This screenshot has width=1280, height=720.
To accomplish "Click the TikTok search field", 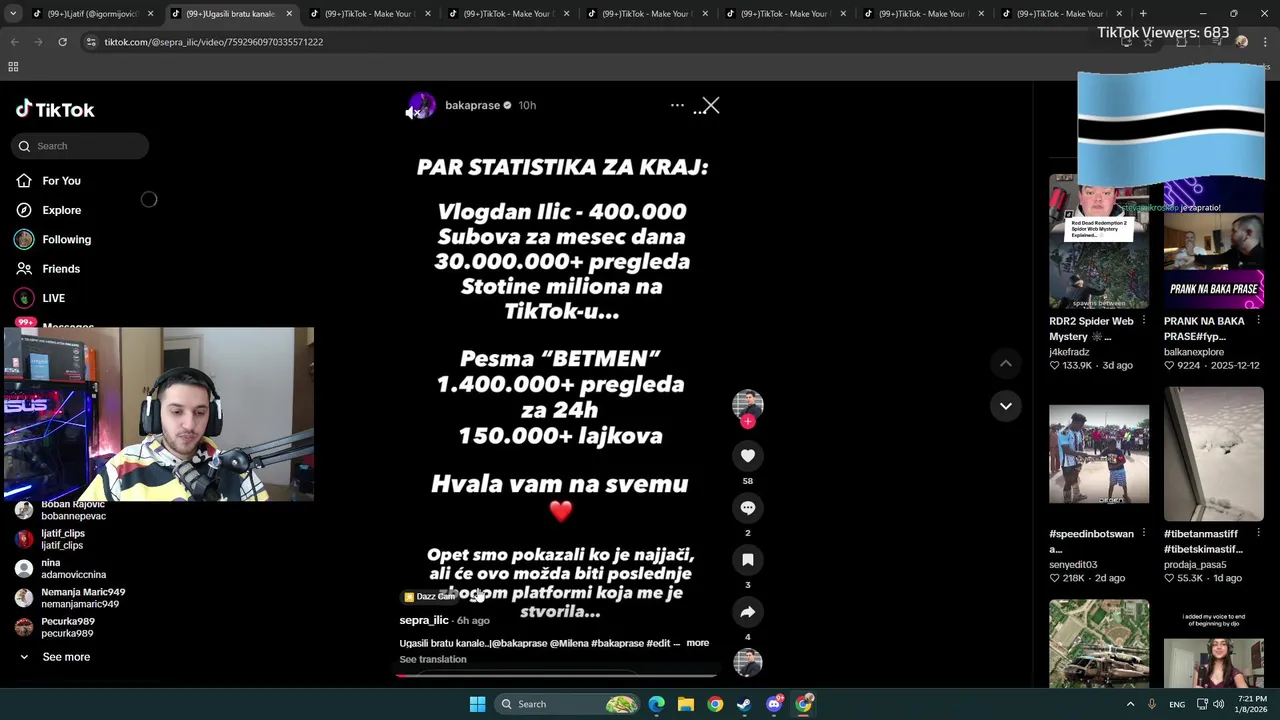I will coord(80,146).
